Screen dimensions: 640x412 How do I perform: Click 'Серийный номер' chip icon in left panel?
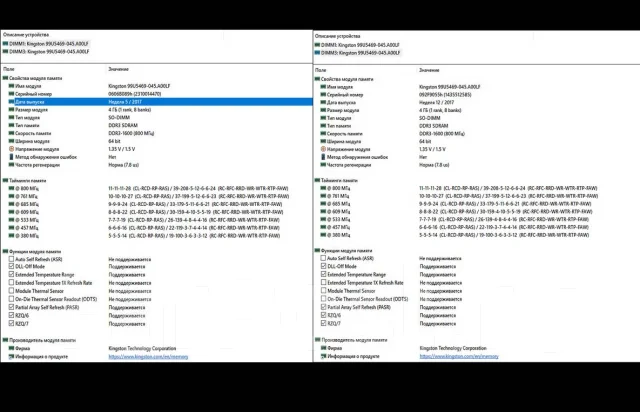point(11,94)
